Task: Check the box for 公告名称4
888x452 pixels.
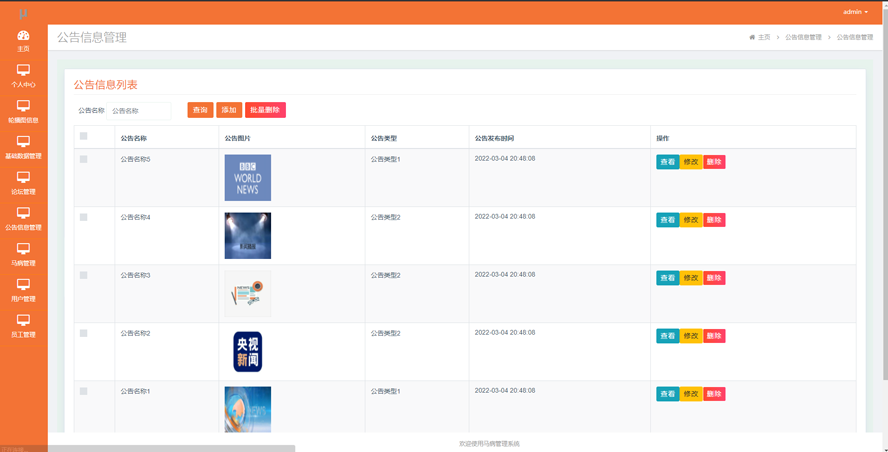Action: [83, 217]
